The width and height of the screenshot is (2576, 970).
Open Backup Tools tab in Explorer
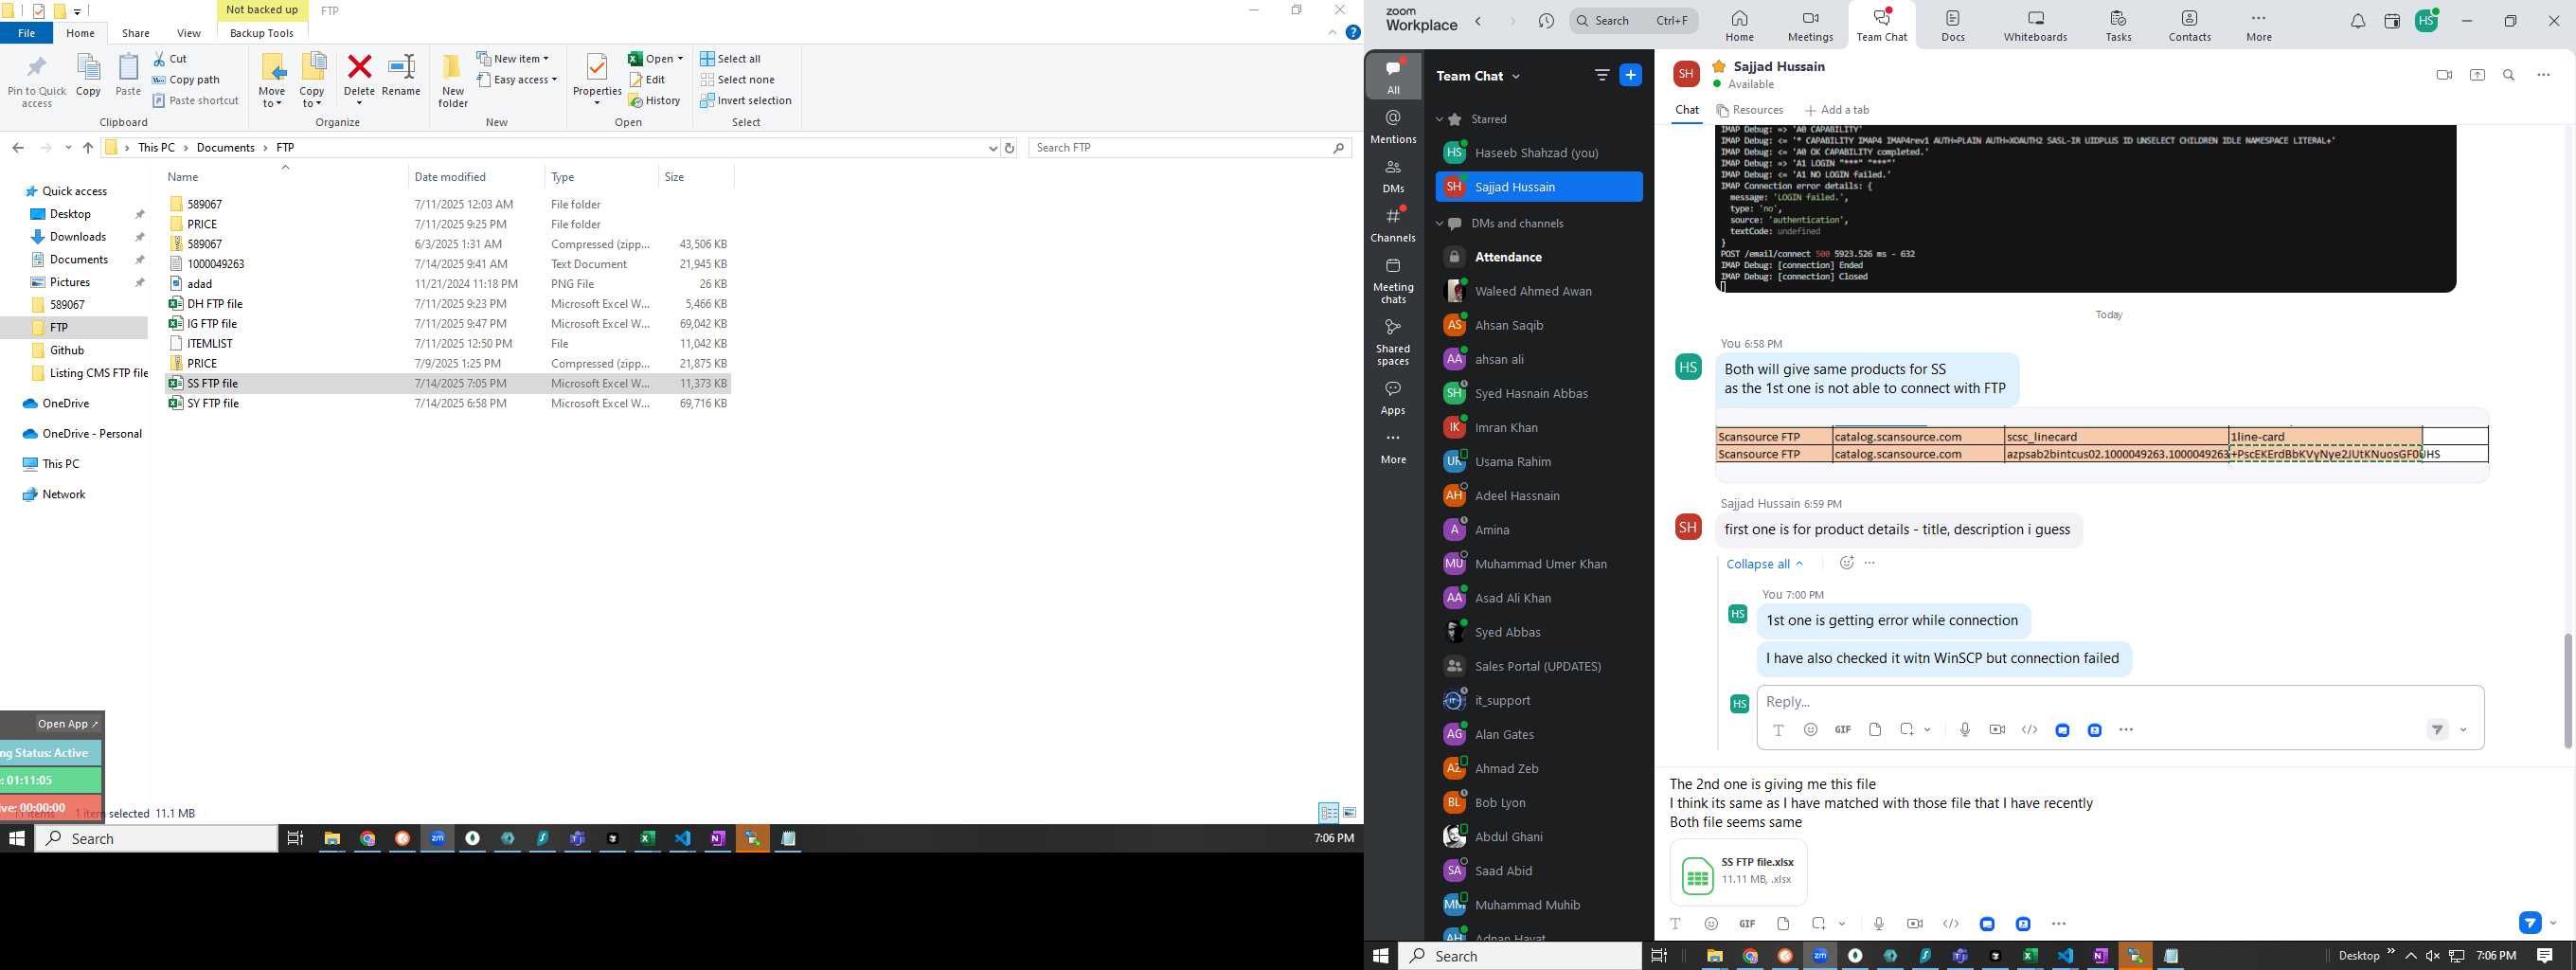pos(262,33)
